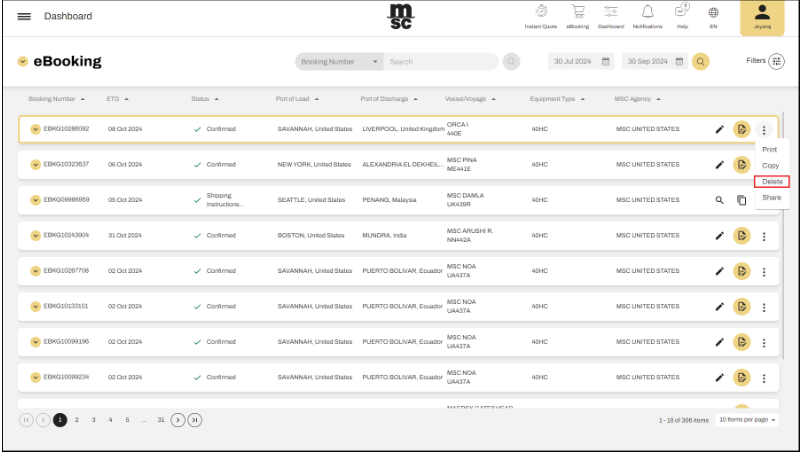
Task: Collapse the eBooking section chevron
Action: [x=23, y=61]
